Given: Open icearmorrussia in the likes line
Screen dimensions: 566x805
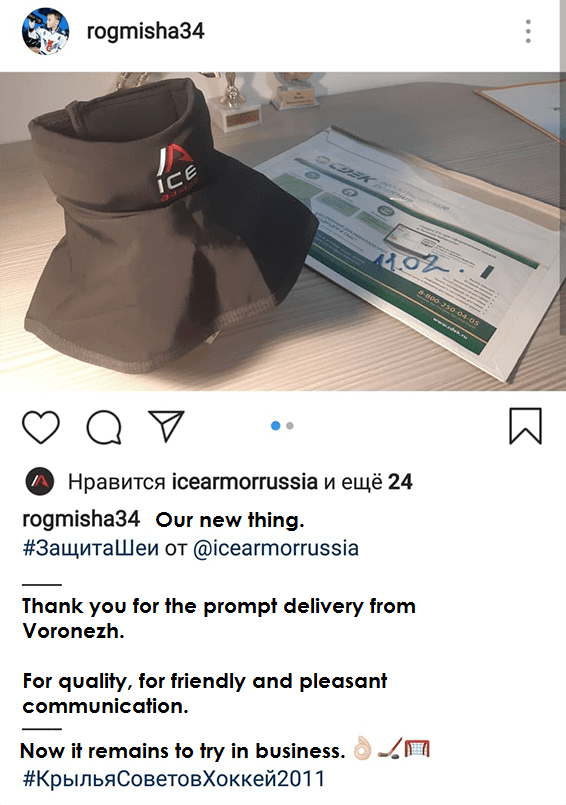Looking at the screenshot, I should 244,482.
